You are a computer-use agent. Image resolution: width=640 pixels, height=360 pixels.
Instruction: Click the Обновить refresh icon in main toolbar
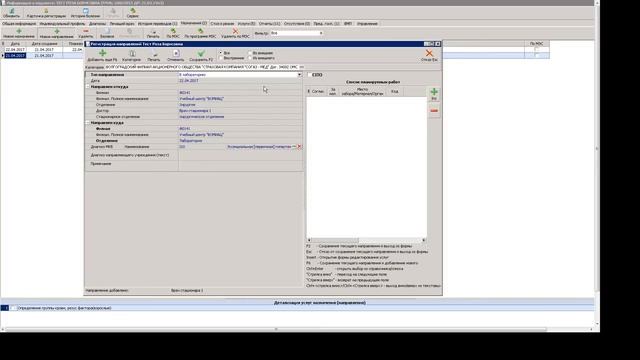11,13
